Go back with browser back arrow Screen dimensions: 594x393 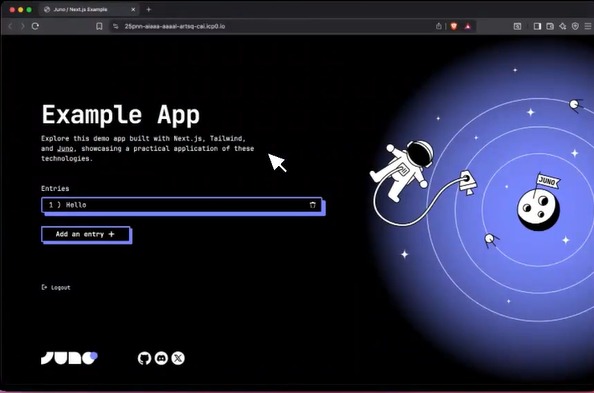[x=10, y=26]
